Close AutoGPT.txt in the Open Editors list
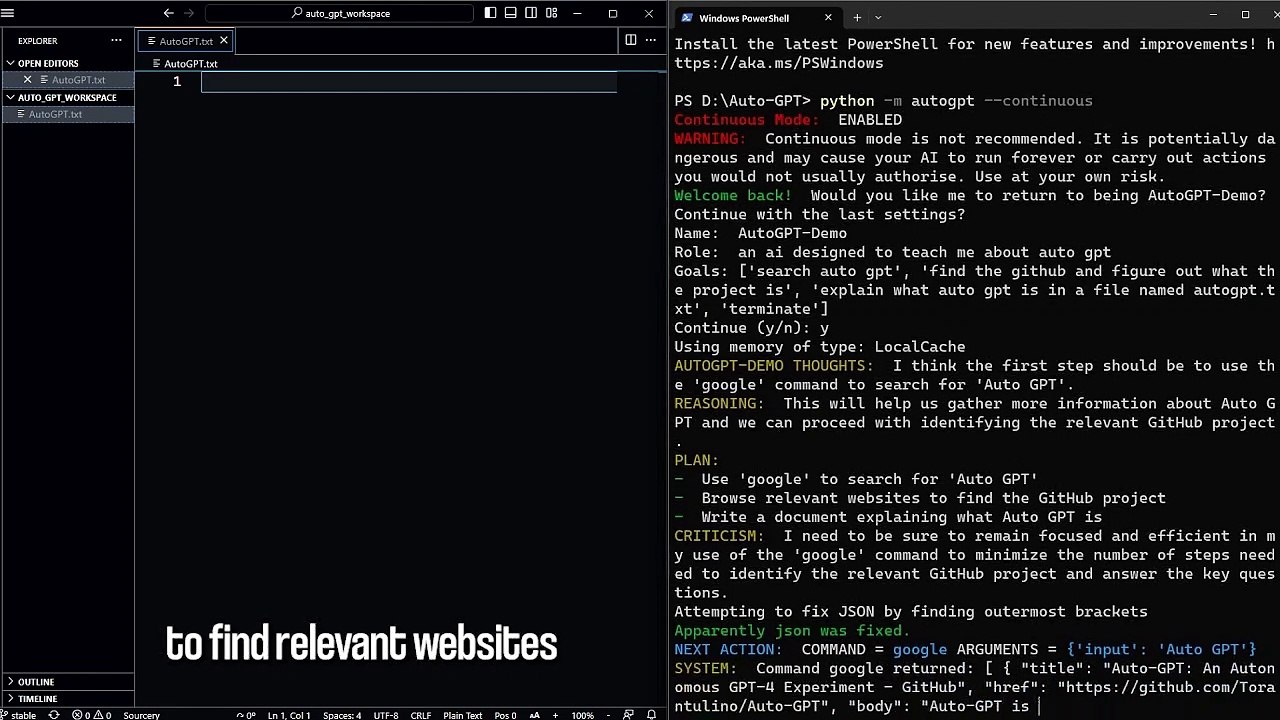This screenshot has width=1280, height=720. click(27, 80)
